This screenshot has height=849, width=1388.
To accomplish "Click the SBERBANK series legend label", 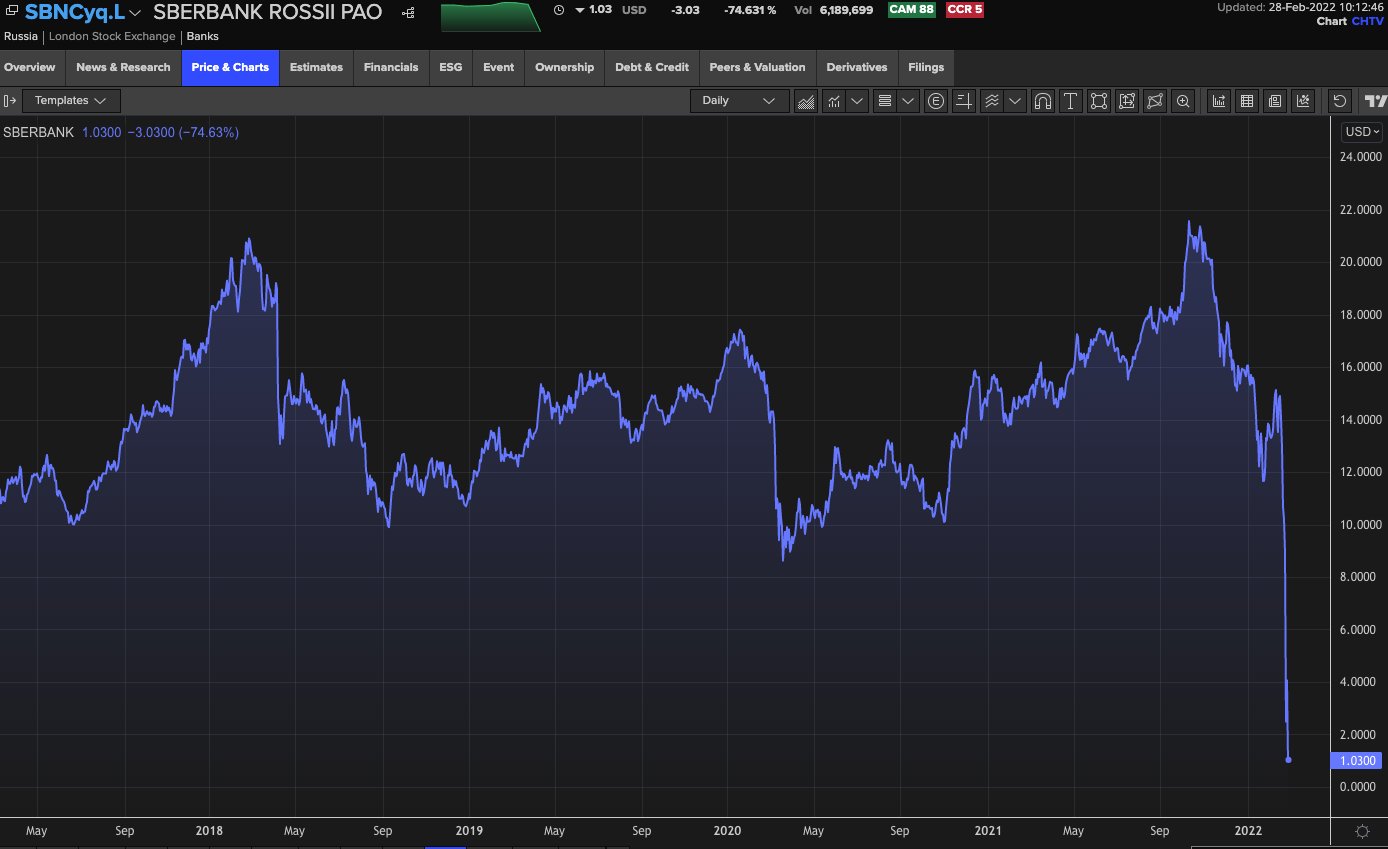I will (38, 132).
